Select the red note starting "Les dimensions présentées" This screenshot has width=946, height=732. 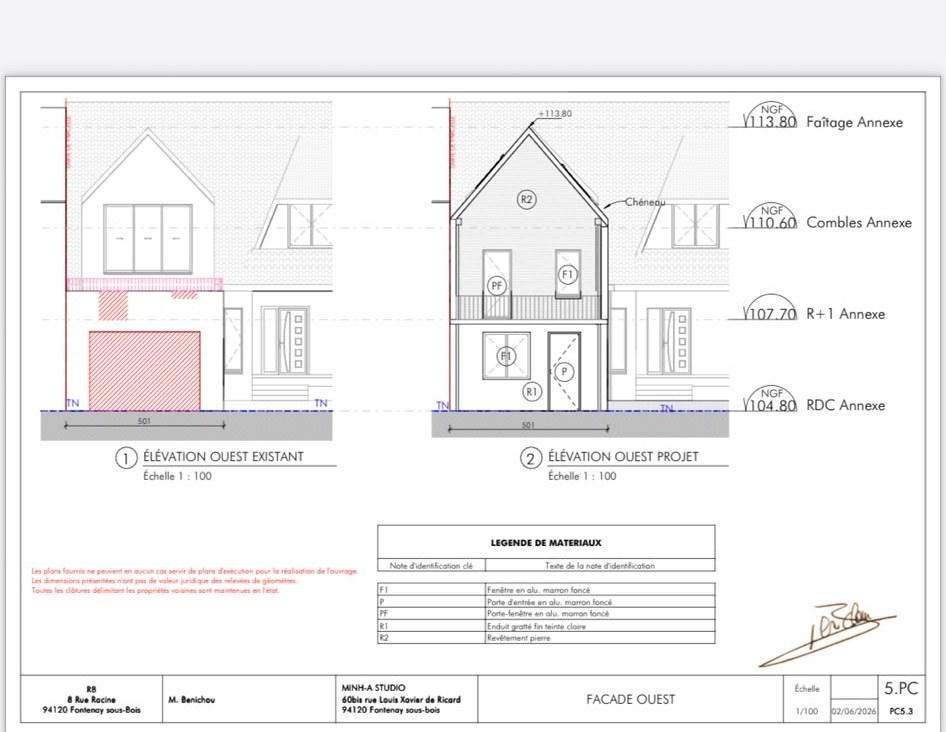[164, 581]
